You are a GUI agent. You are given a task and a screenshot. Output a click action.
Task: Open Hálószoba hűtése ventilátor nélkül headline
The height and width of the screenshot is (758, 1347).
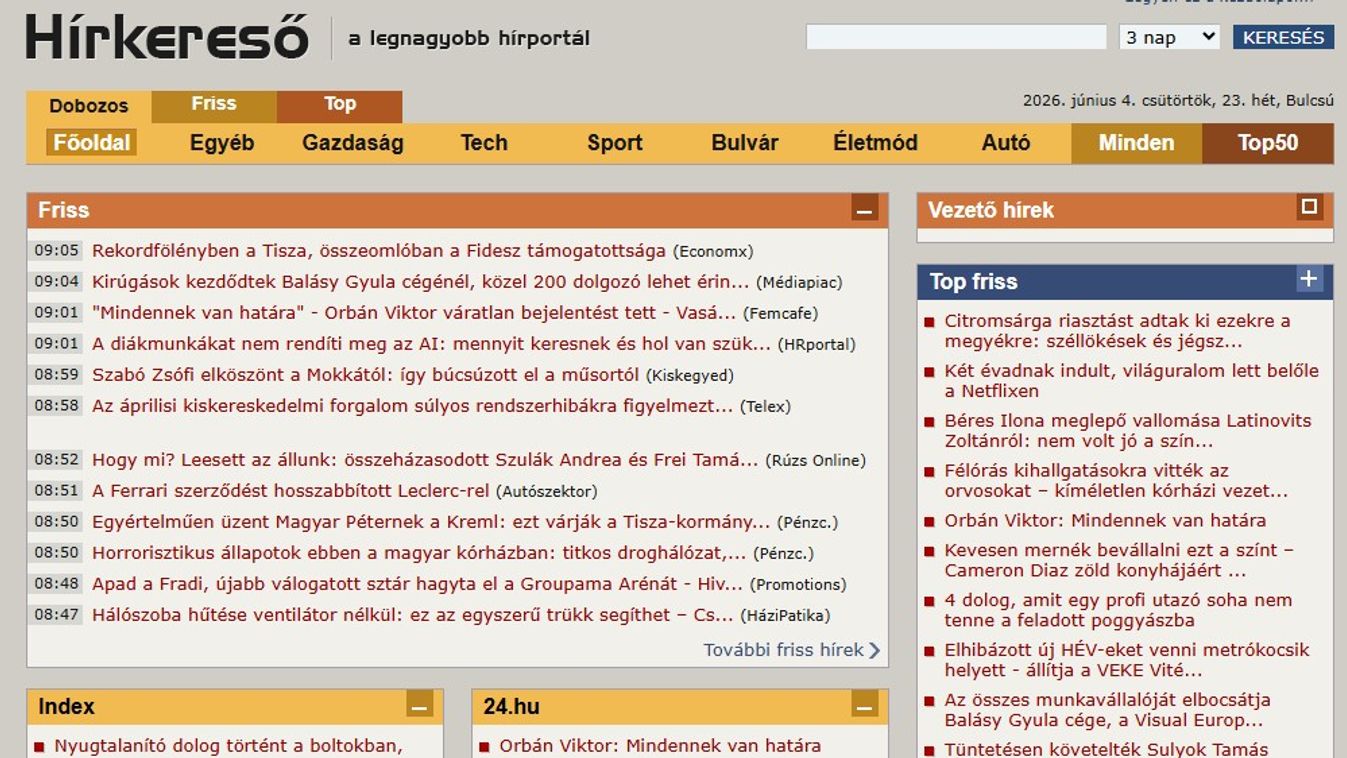pyautogui.click(x=413, y=615)
